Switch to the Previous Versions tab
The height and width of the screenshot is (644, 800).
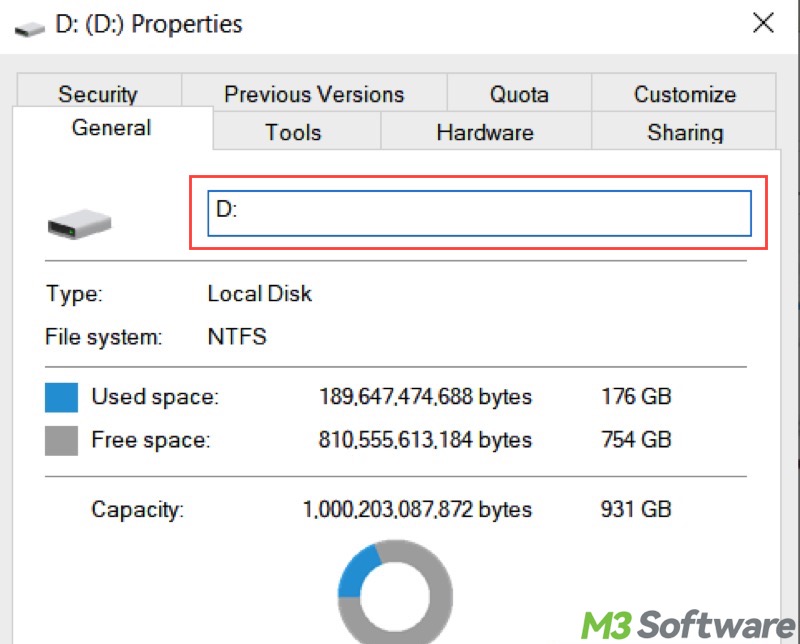click(314, 95)
